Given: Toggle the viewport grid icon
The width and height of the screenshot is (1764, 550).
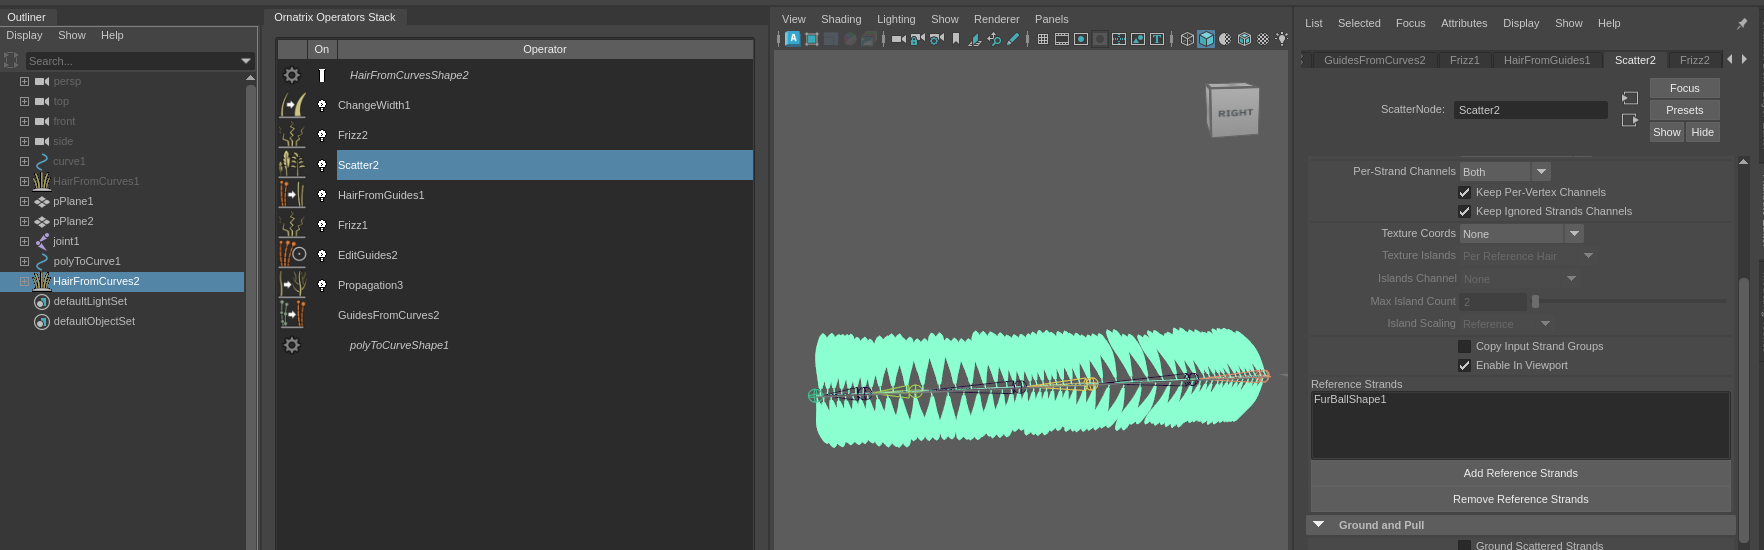Looking at the screenshot, I should pyautogui.click(x=1043, y=39).
